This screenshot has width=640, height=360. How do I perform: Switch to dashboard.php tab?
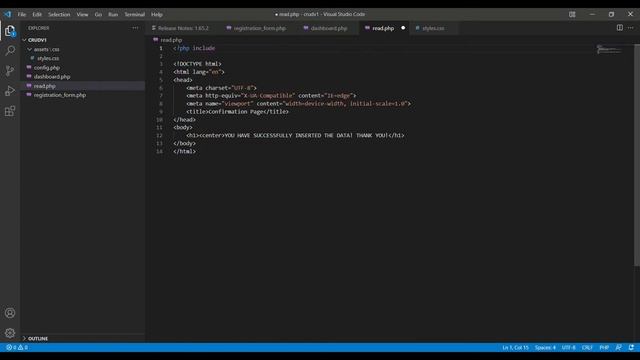pos(329,28)
